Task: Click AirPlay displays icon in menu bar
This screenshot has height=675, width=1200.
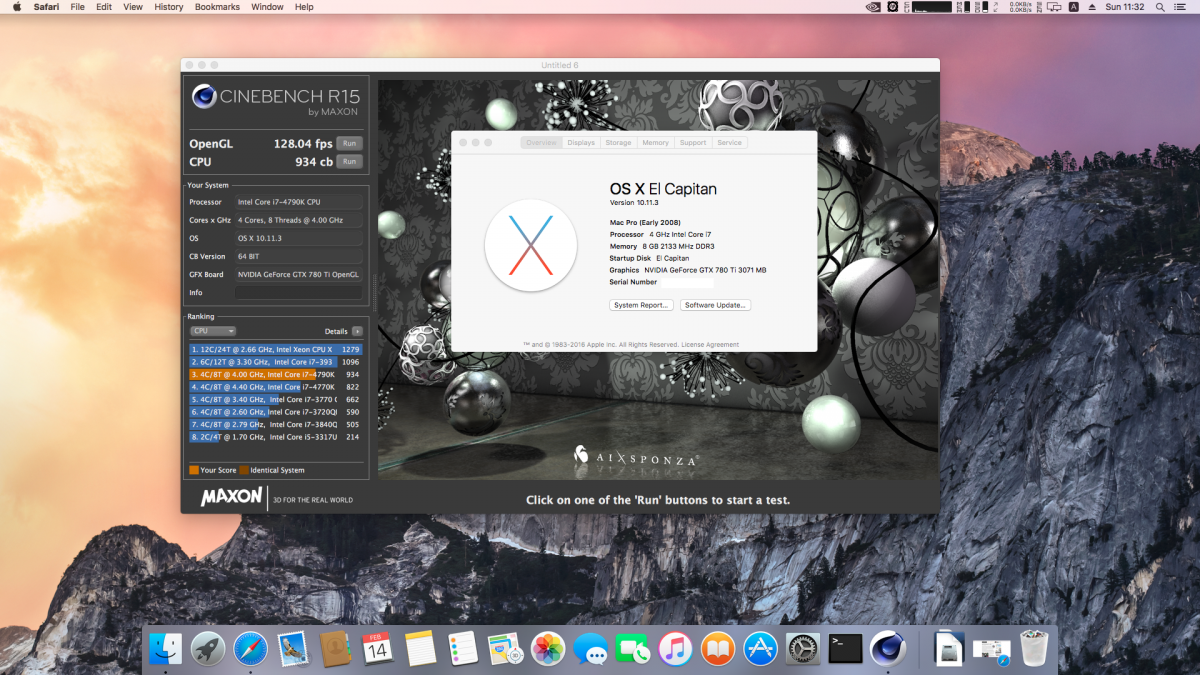Action: pyautogui.click(x=1052, y=6)
